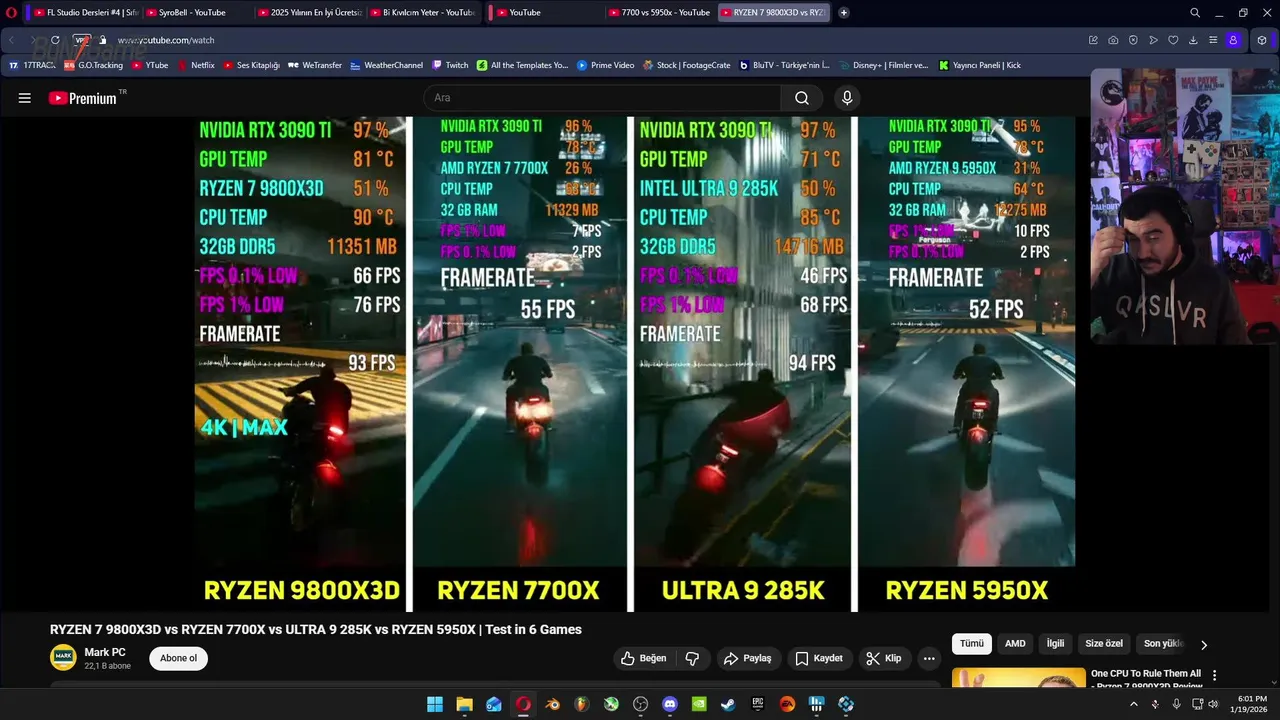Open EA app from the taskbar
Screen dimensions: 1280x720
(x=787, y=704)
